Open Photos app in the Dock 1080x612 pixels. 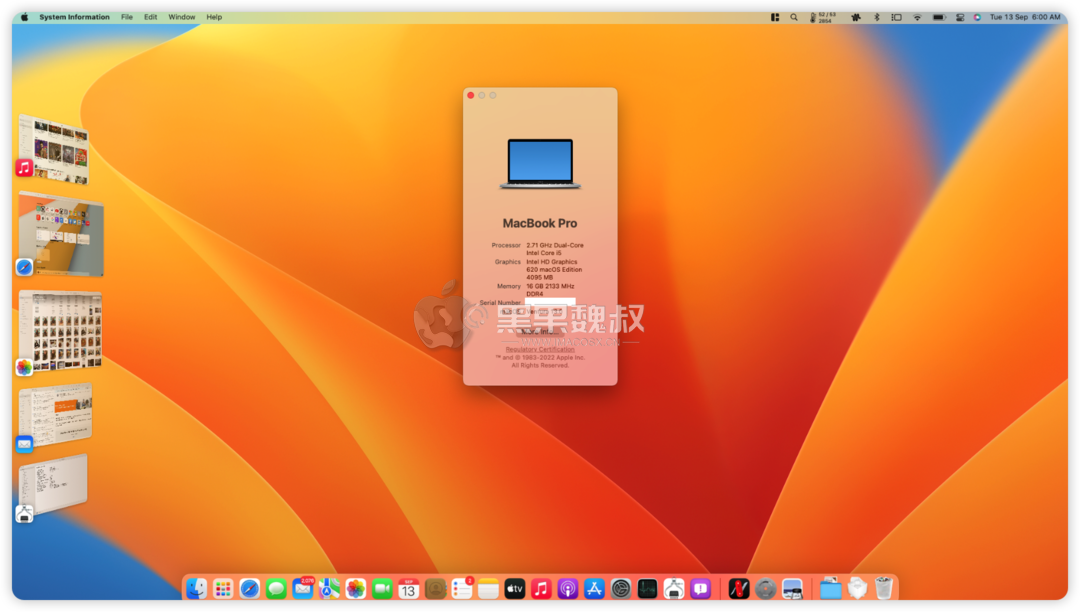pos(355,589)
